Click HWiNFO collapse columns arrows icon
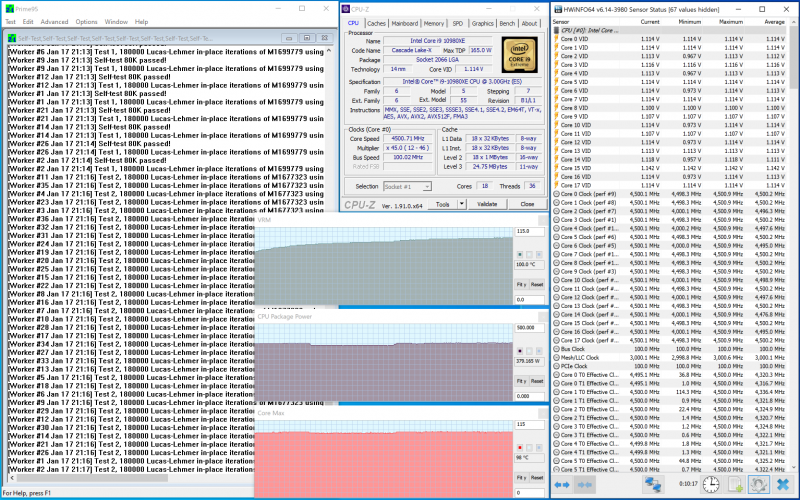 coord(584,484)
